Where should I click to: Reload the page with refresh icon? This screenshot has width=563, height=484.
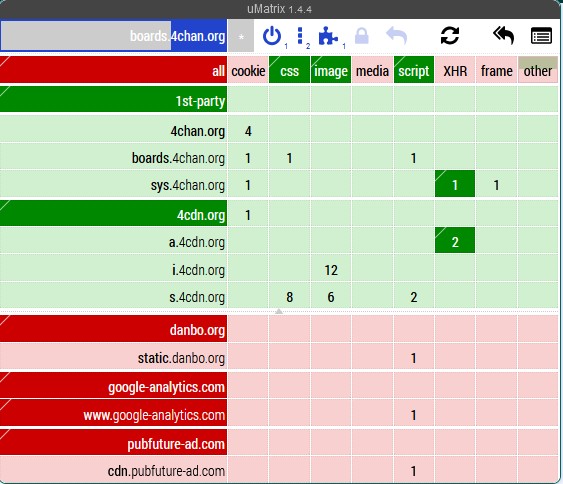tap(450, 36)
